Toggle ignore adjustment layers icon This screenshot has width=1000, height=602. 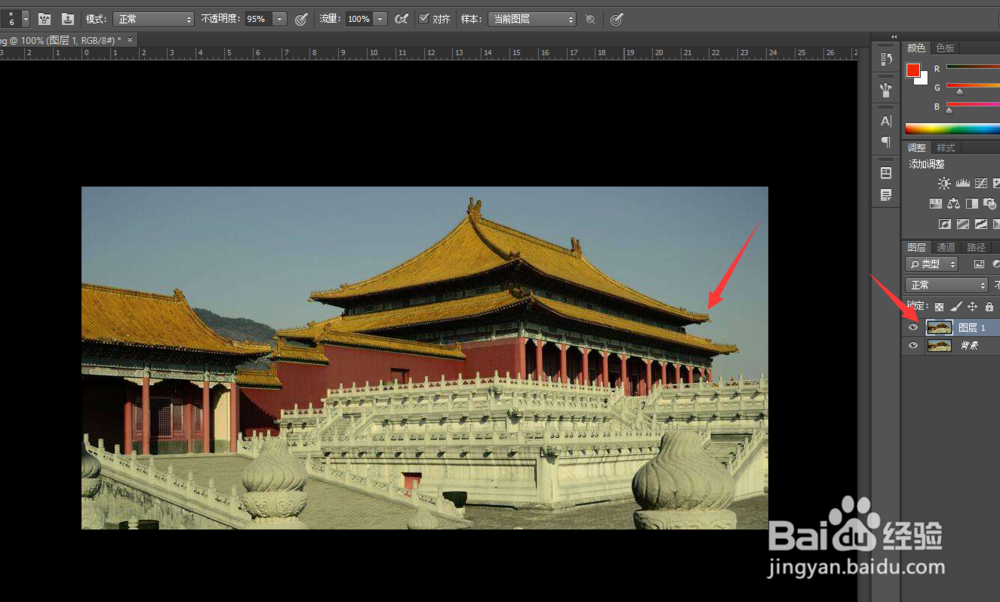point(591,20)
